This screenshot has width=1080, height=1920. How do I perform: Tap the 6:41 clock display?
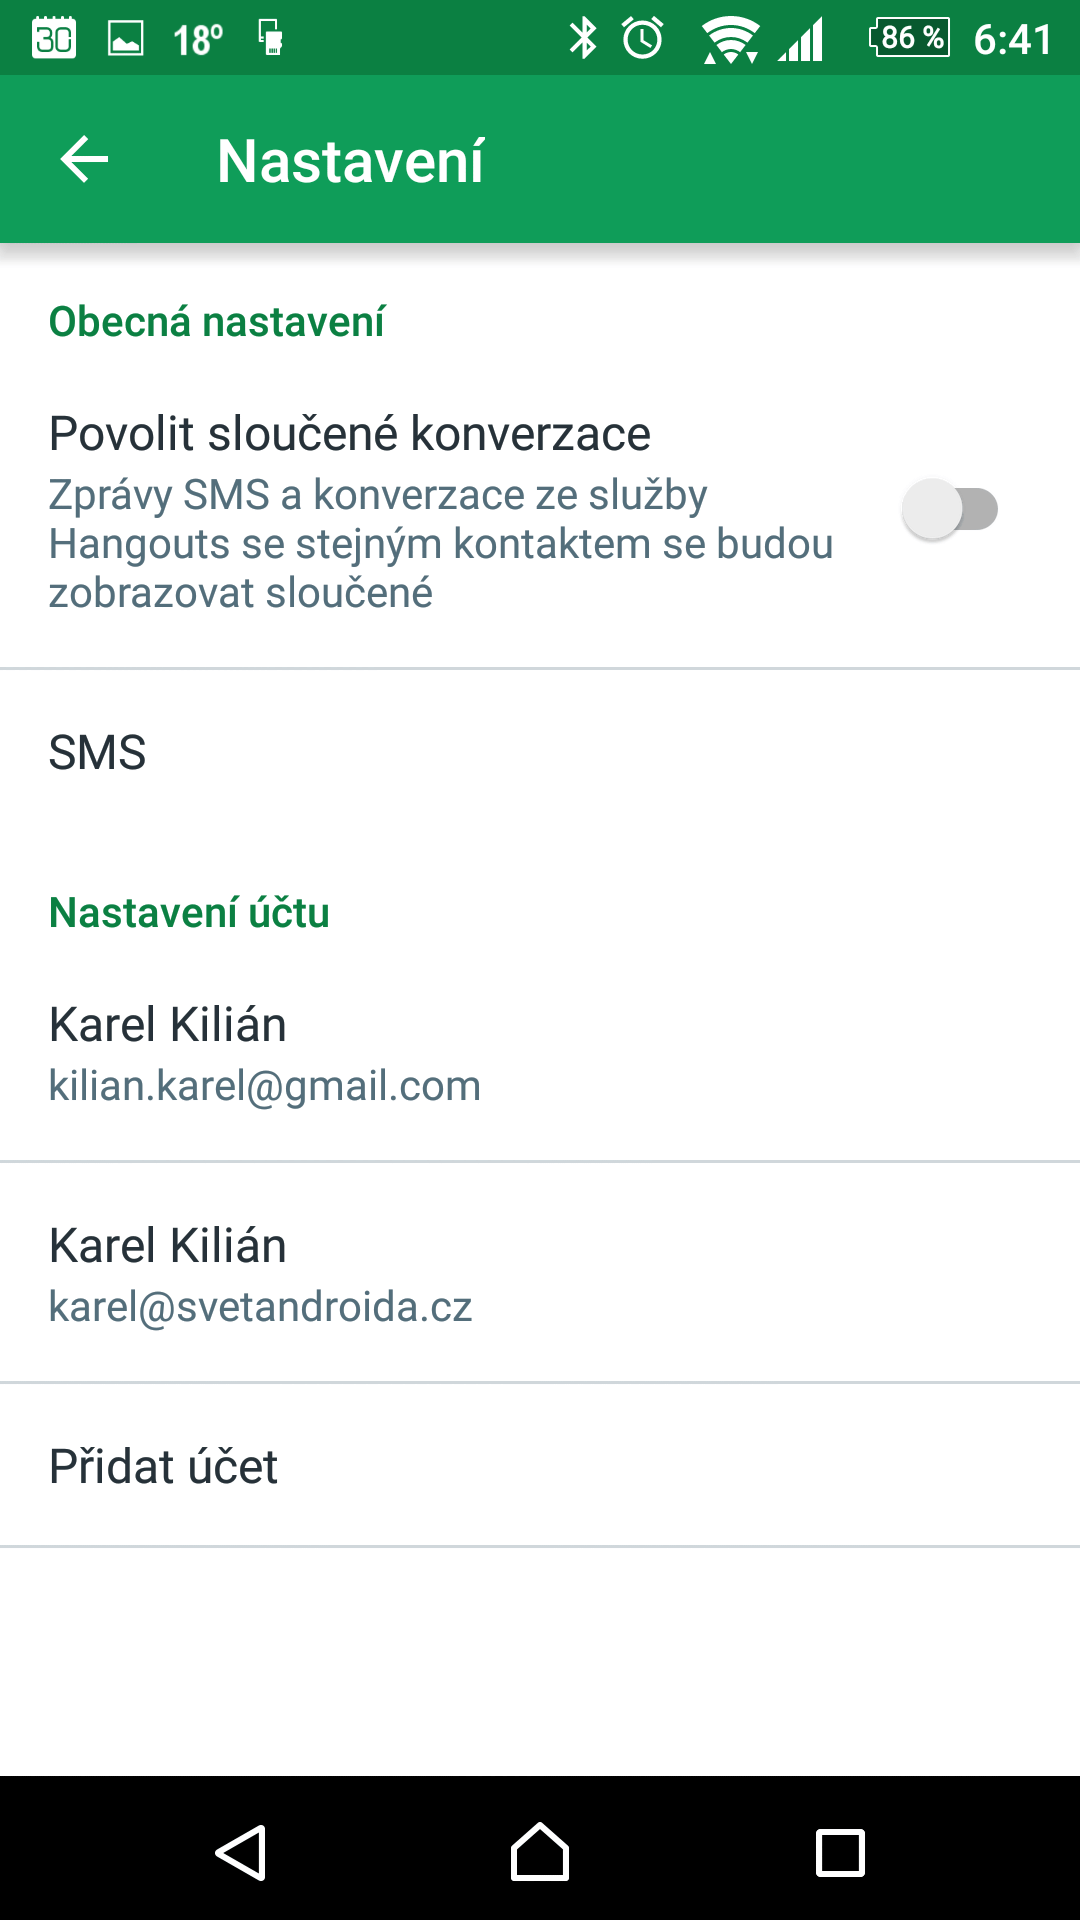coord(1013,40)
